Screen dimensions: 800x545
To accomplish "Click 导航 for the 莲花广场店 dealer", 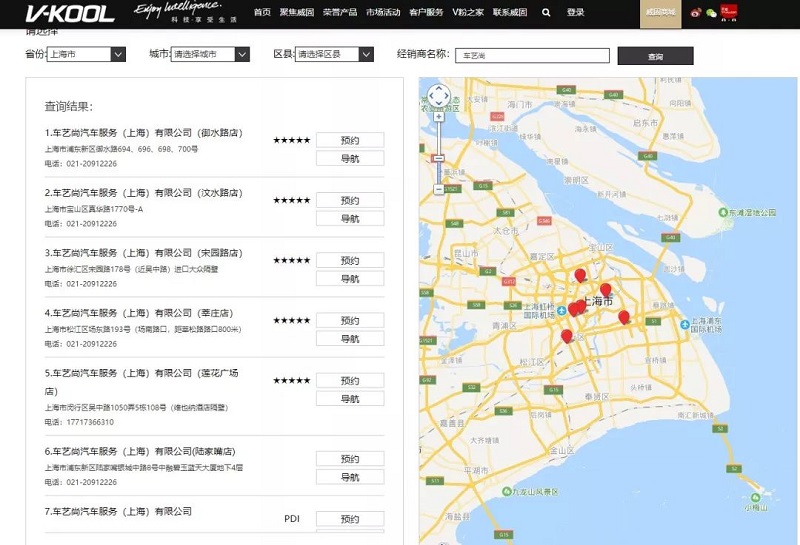I will point(350,399).
